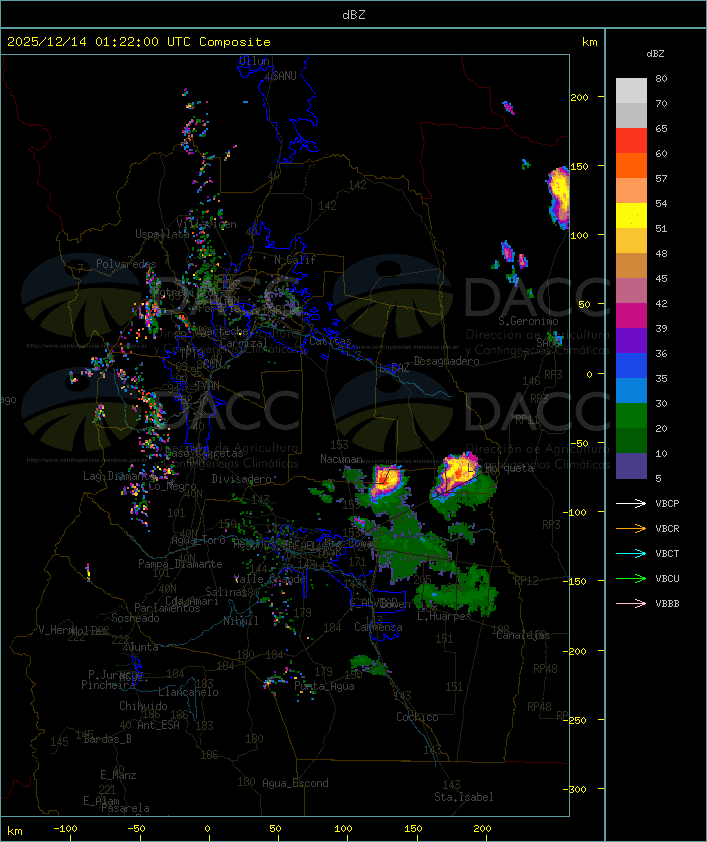707x842 pixels.
Task: Pick the magenta 39-42 dBZ swatch
Action: click(x=631, y=316)
